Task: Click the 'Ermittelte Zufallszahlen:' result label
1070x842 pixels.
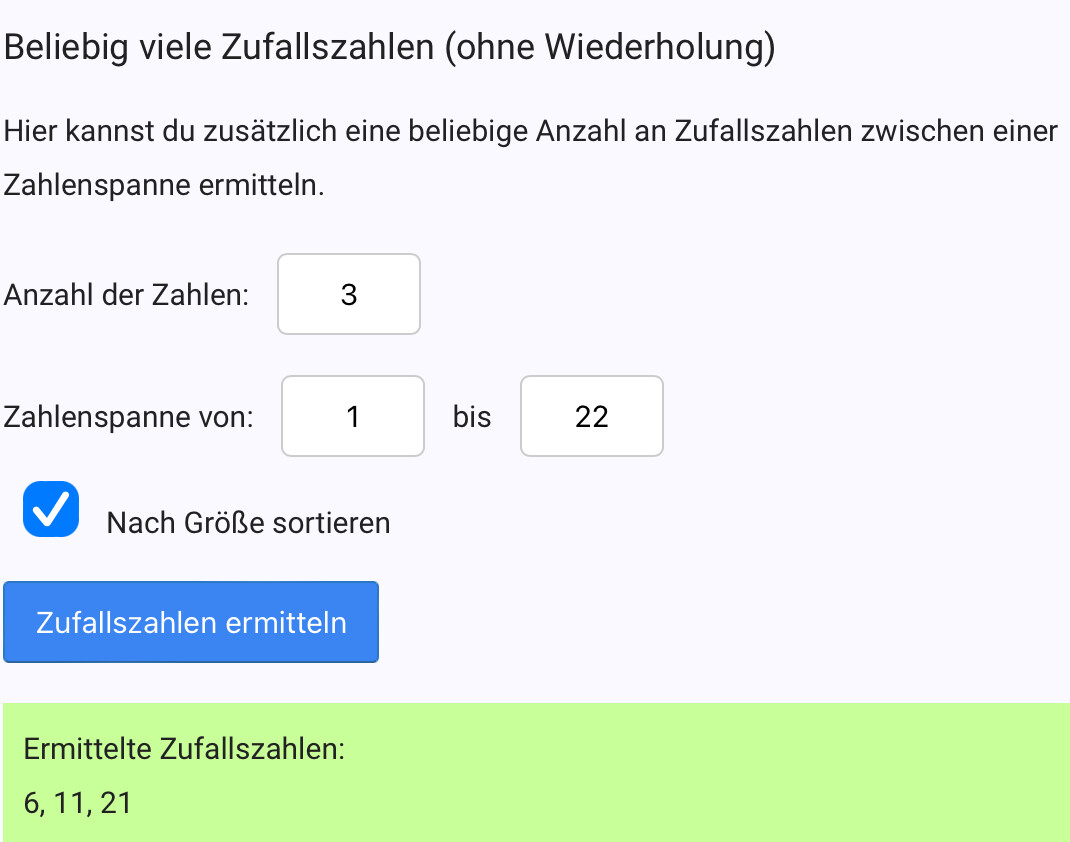Action: 184,748
